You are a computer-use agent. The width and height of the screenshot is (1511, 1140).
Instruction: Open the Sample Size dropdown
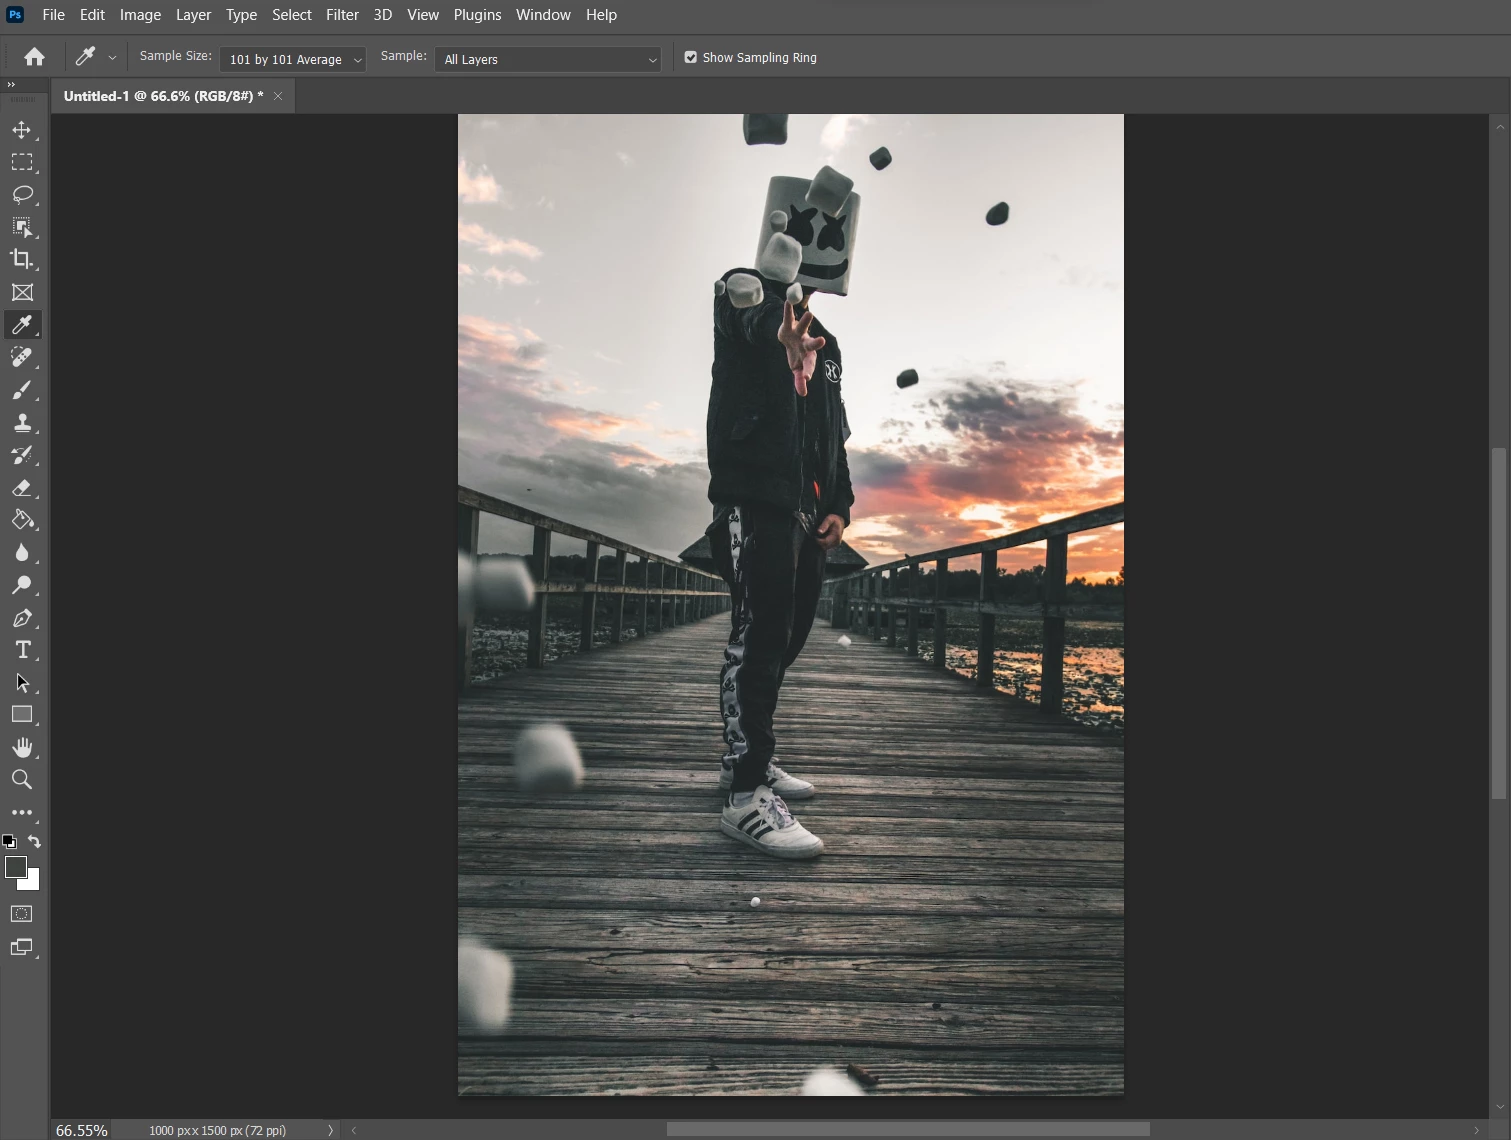[x=293, y=59]
